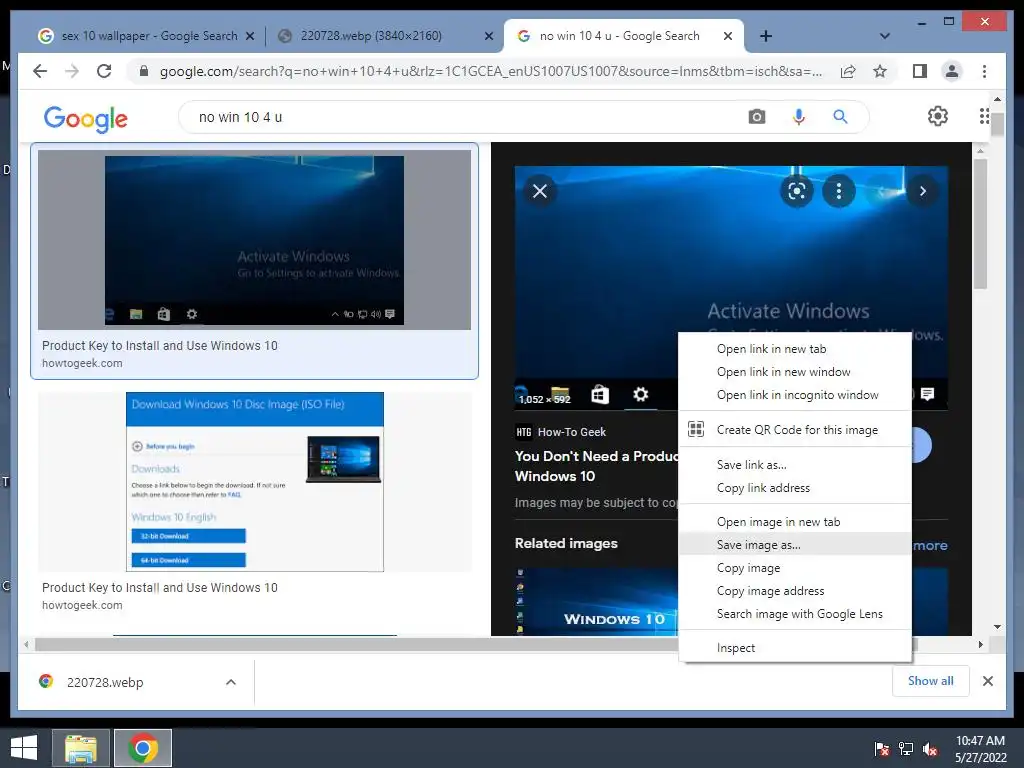Open Google quick settings gear
Viewport: 1024px width, 768px height.
tap(937, 116)
